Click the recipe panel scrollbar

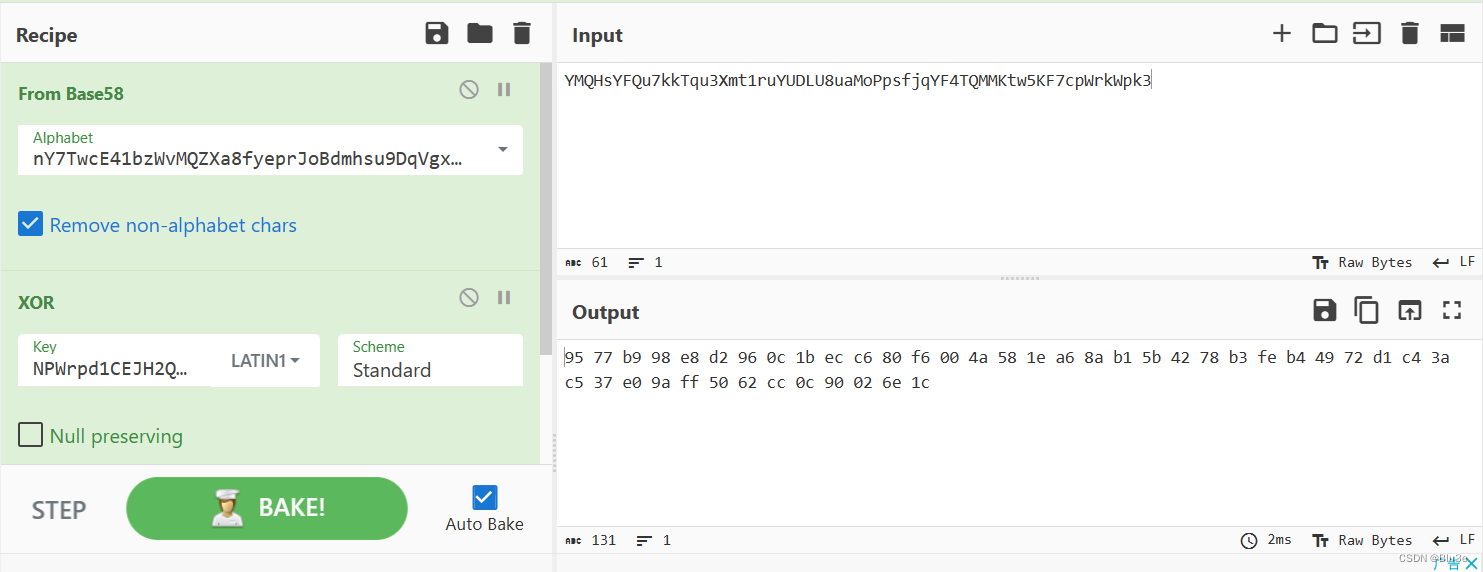545,210
